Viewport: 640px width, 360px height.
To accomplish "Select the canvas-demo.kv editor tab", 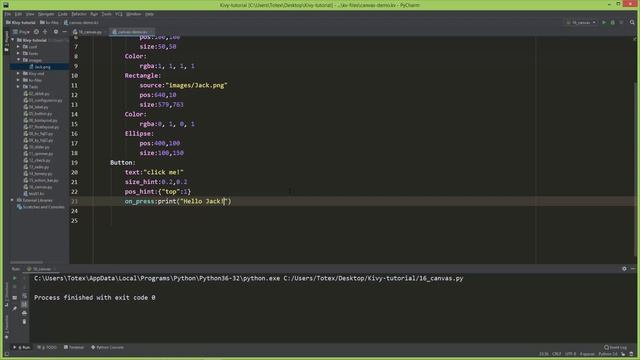I will tap(131, 31).
